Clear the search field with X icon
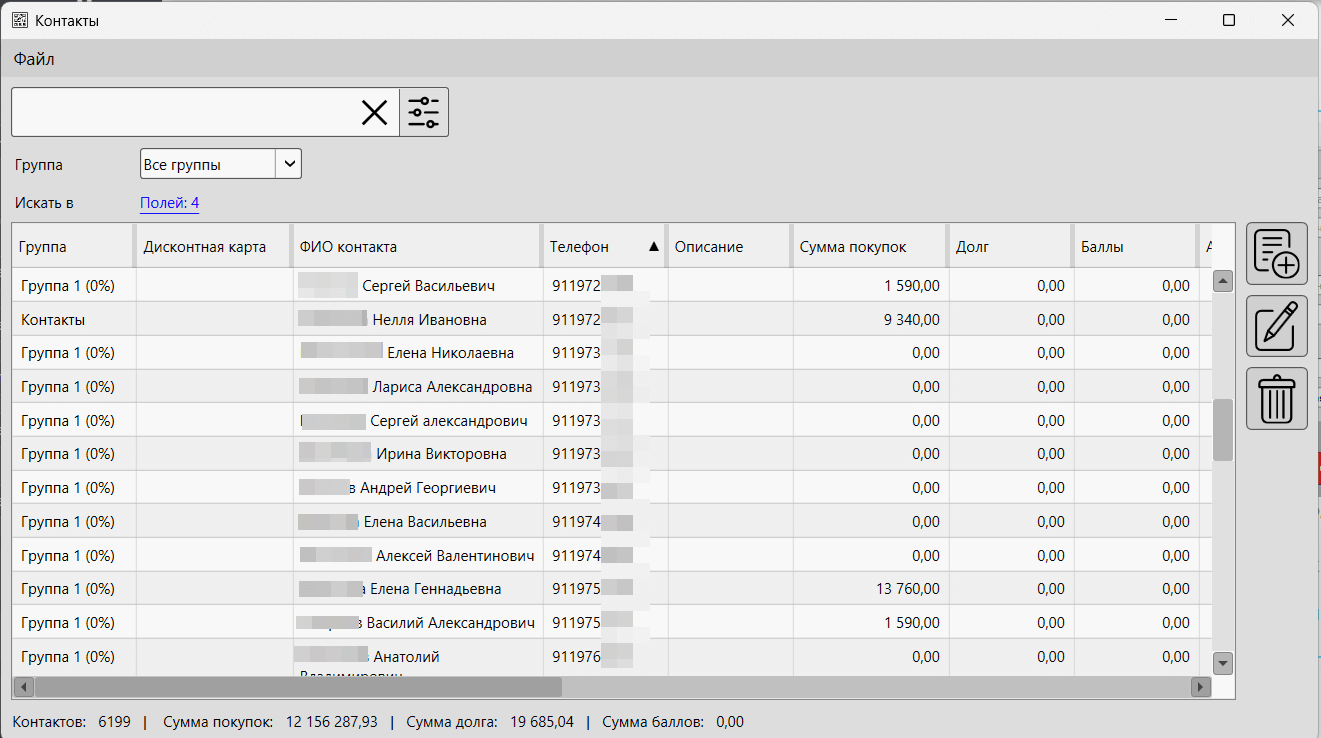This screenshot has width=1321, height=738. (374, 112)
